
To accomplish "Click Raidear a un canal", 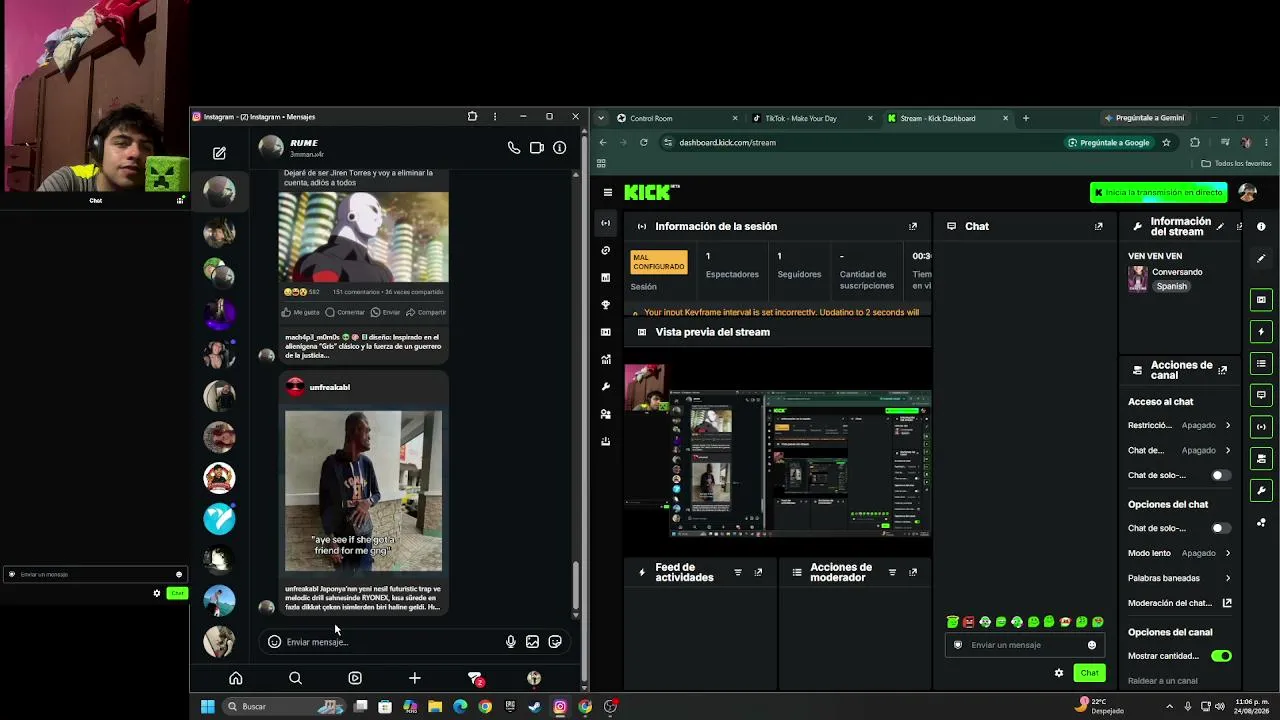I will click(x=1162, y=681).
